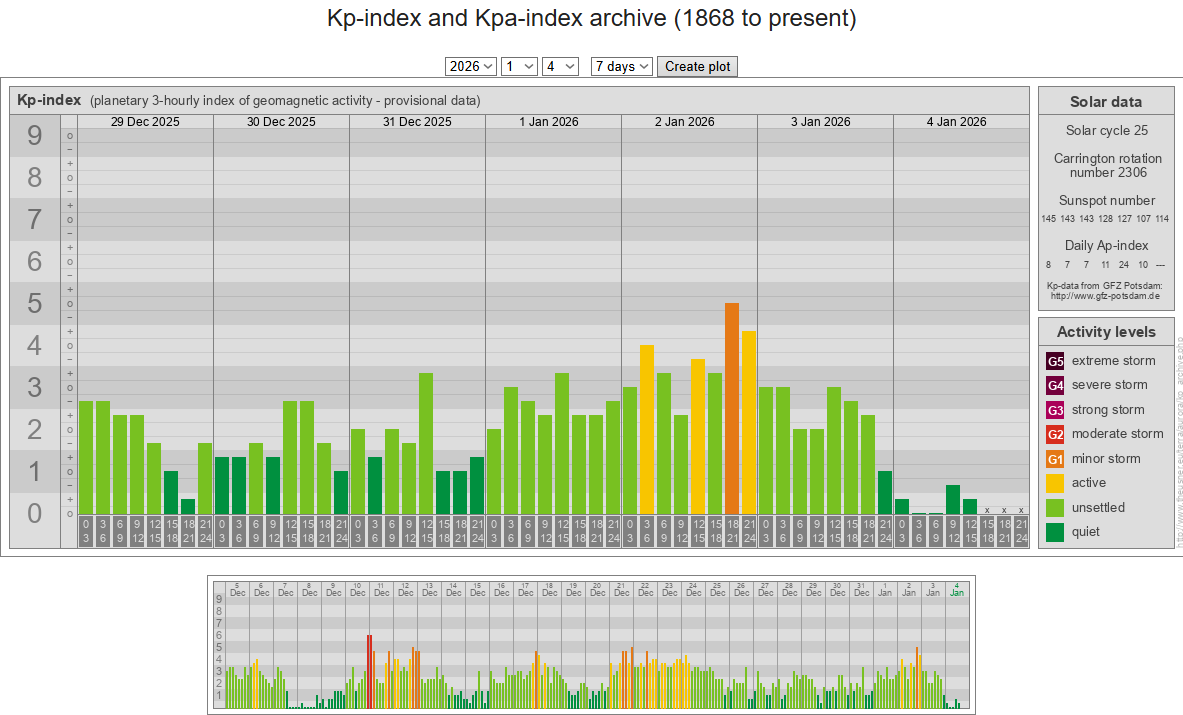Click the dark green quiet level swatch
Image resolution: width=1183 pixels, height=715 pixels.
[1055, 532]
